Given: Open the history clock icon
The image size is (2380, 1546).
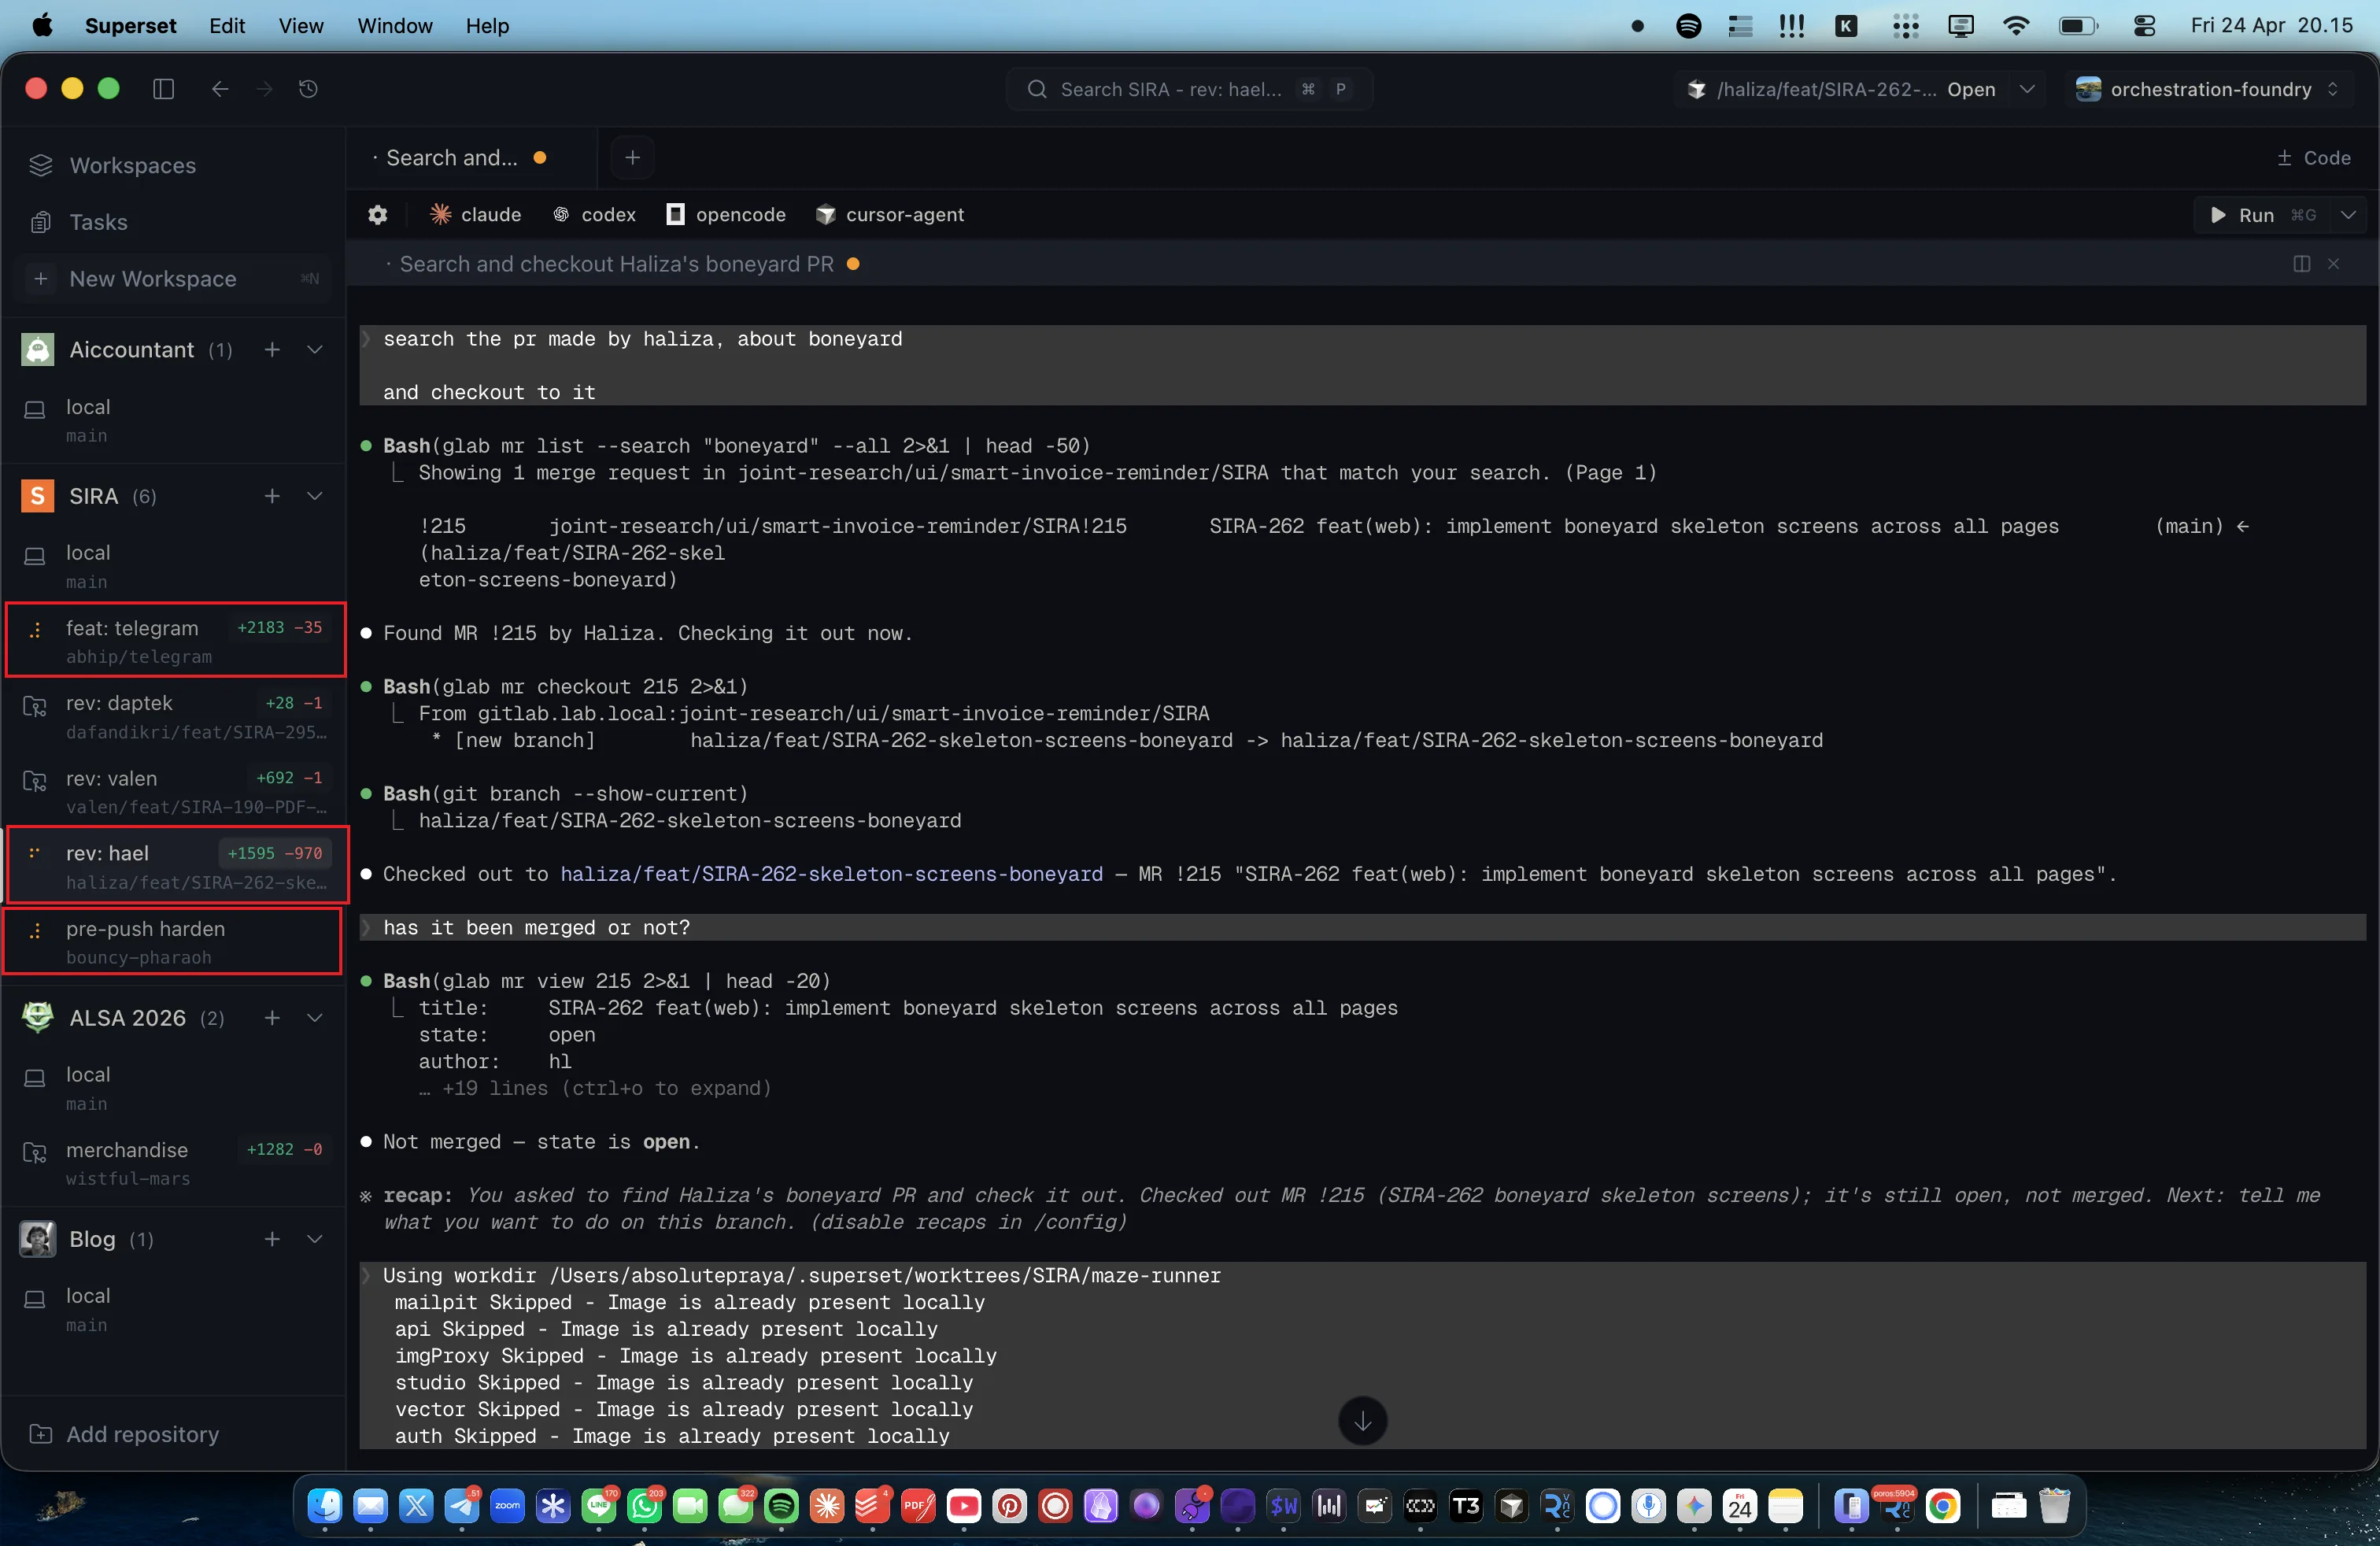Looking at the screenshot, I should pos(308,89).
